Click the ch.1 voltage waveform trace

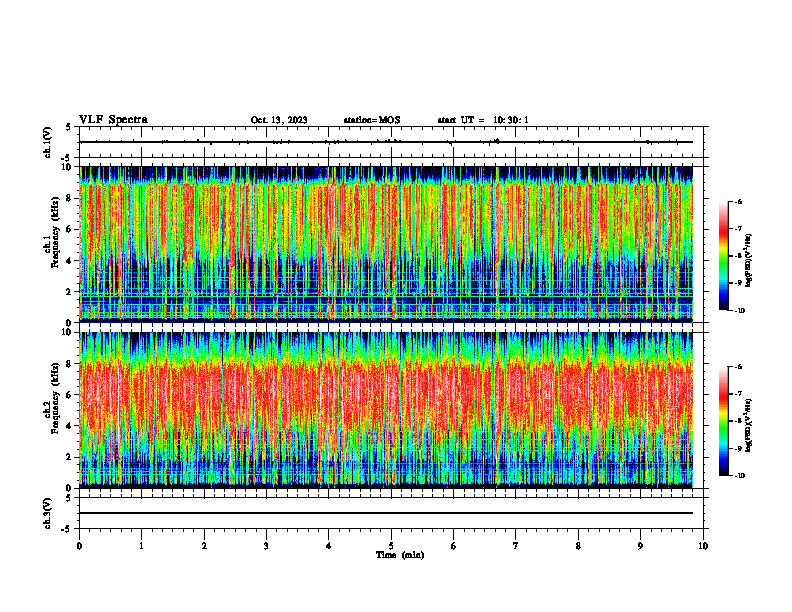pos(386,142)
